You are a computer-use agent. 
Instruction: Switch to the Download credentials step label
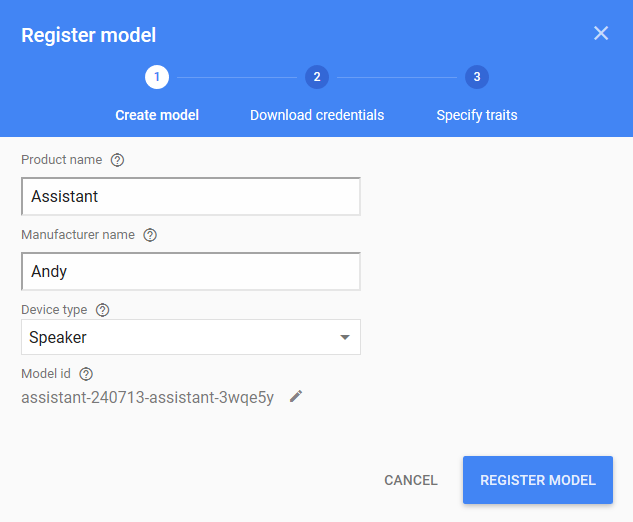(317, 115)
